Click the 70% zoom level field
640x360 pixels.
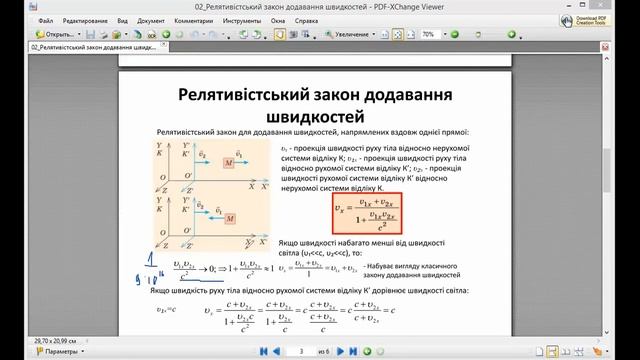coord(431,35)
